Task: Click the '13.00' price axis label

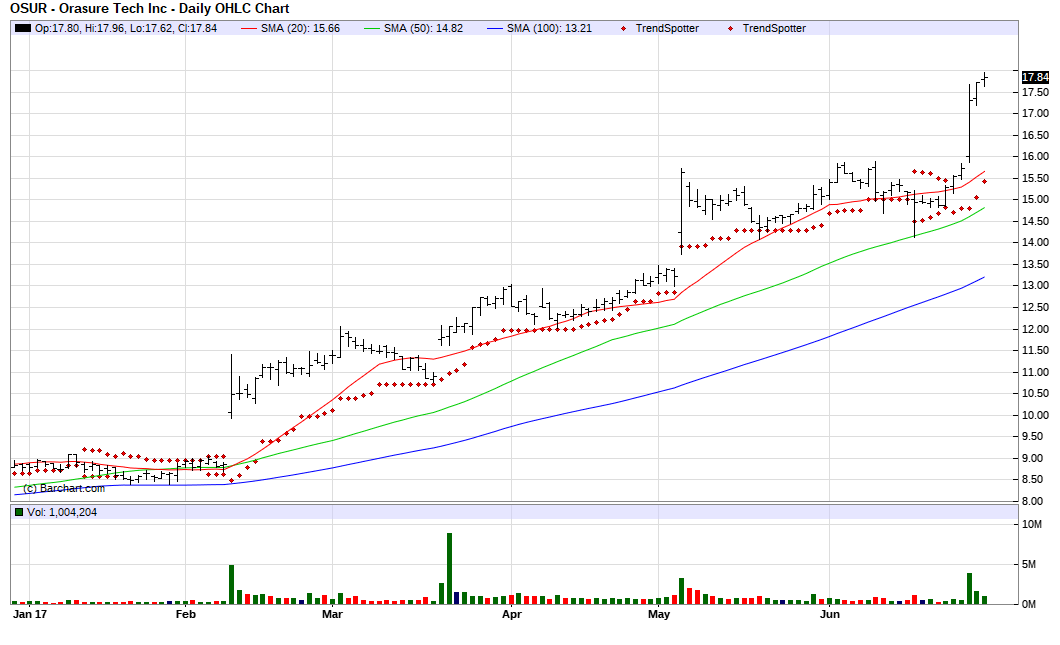Action: coord(1035,285)
